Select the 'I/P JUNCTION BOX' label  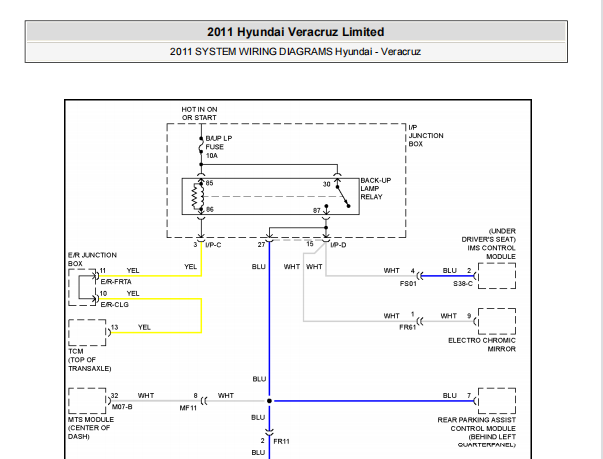pyautogui.click(x=426, y=135)
